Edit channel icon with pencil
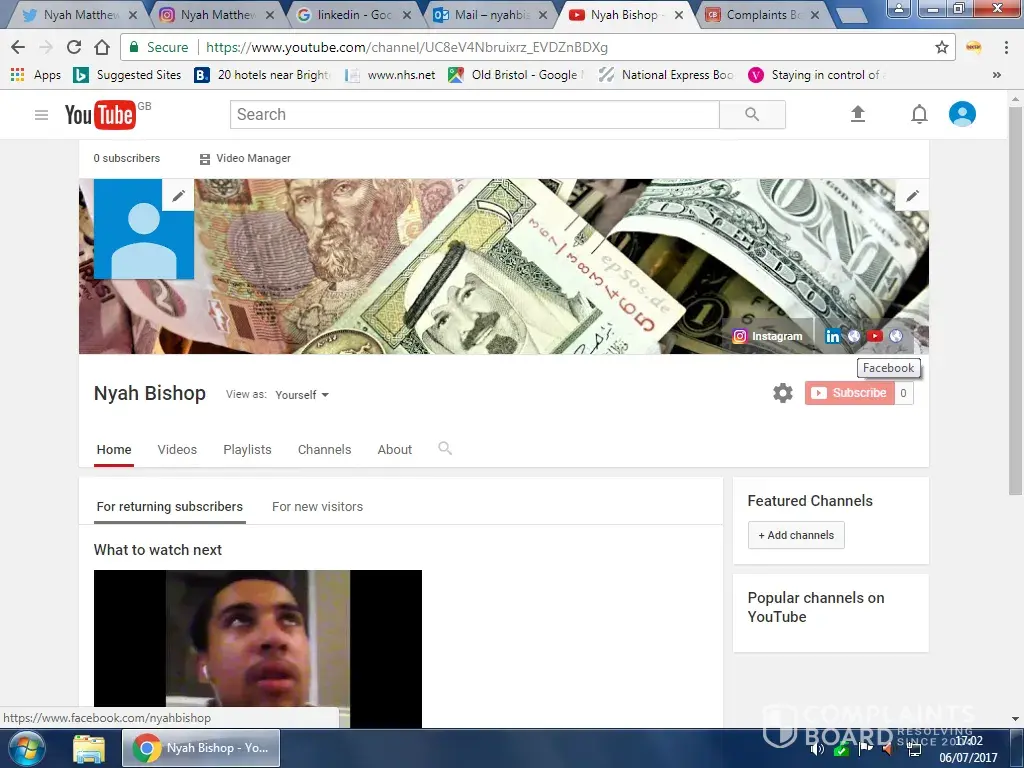The height and width of the screenshot is (768, 1024). (x=179, y=196)
